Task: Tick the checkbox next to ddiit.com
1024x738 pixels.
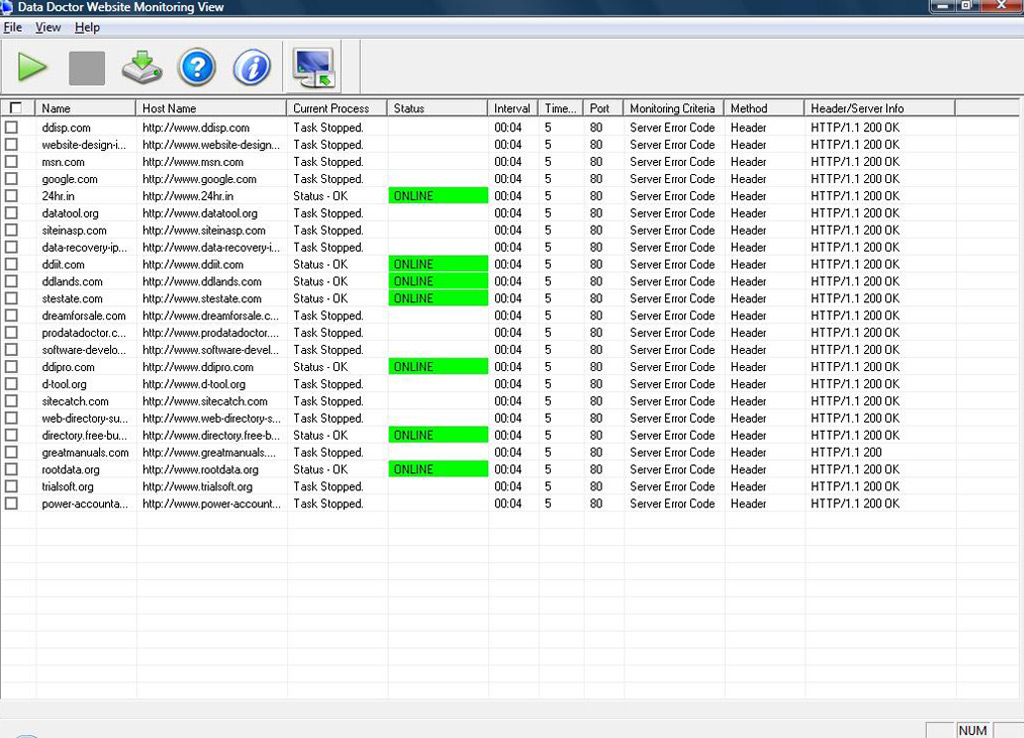Action: [11, 264]
